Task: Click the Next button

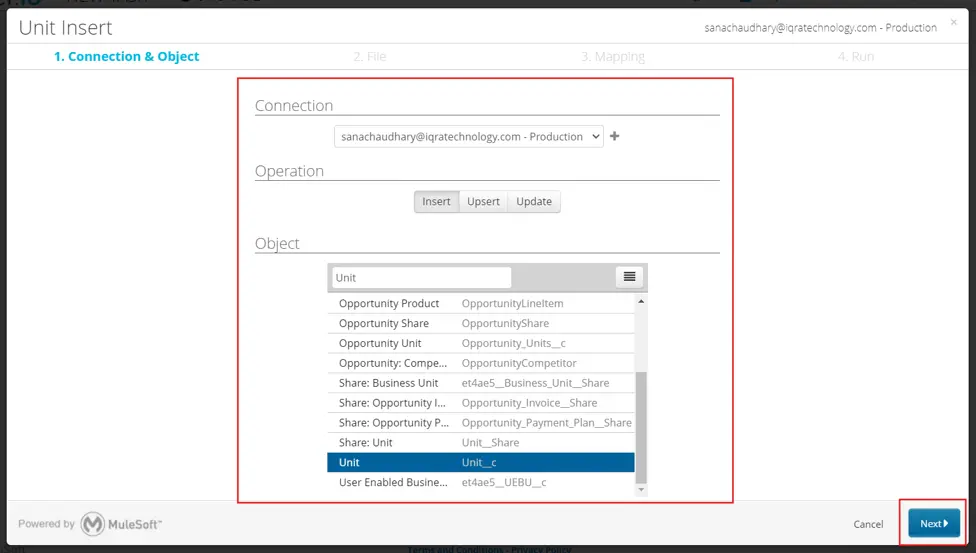Action: [x=934, y=523]
